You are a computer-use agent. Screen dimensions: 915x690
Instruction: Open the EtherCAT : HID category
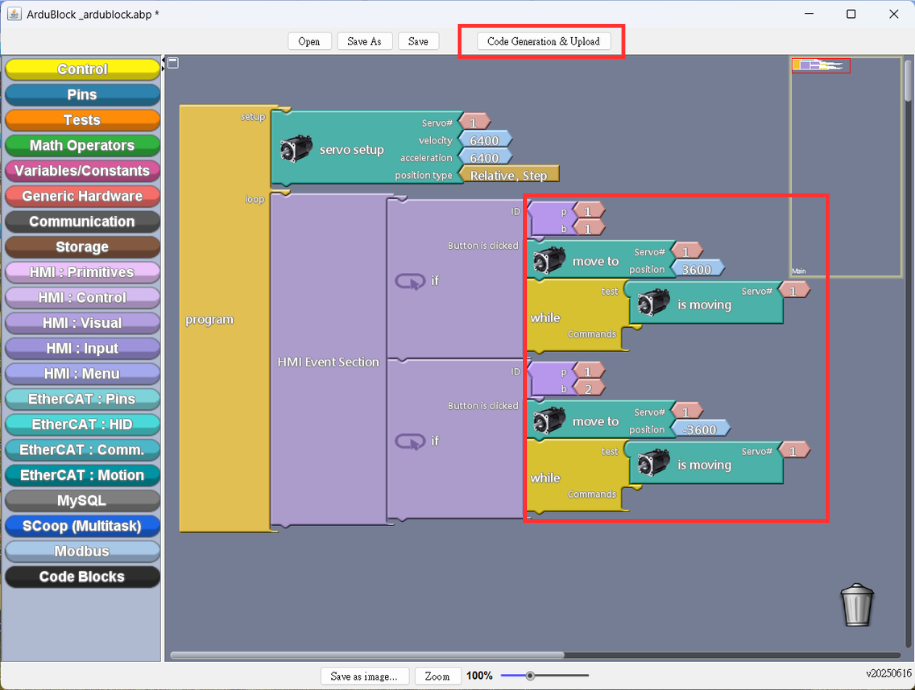click(x=82, y=424)
